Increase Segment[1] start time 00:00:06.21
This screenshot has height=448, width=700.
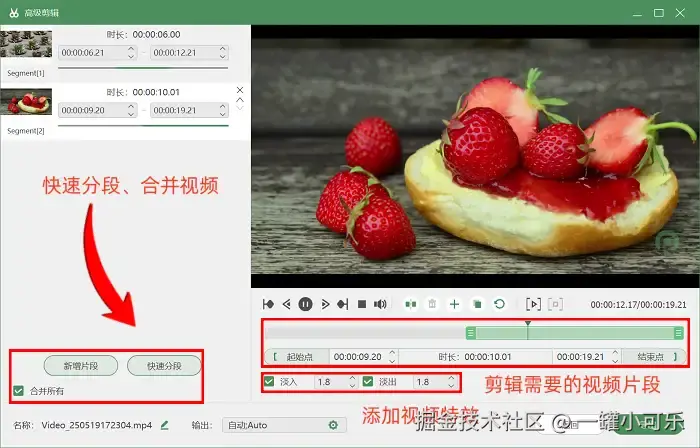point(131,49)
